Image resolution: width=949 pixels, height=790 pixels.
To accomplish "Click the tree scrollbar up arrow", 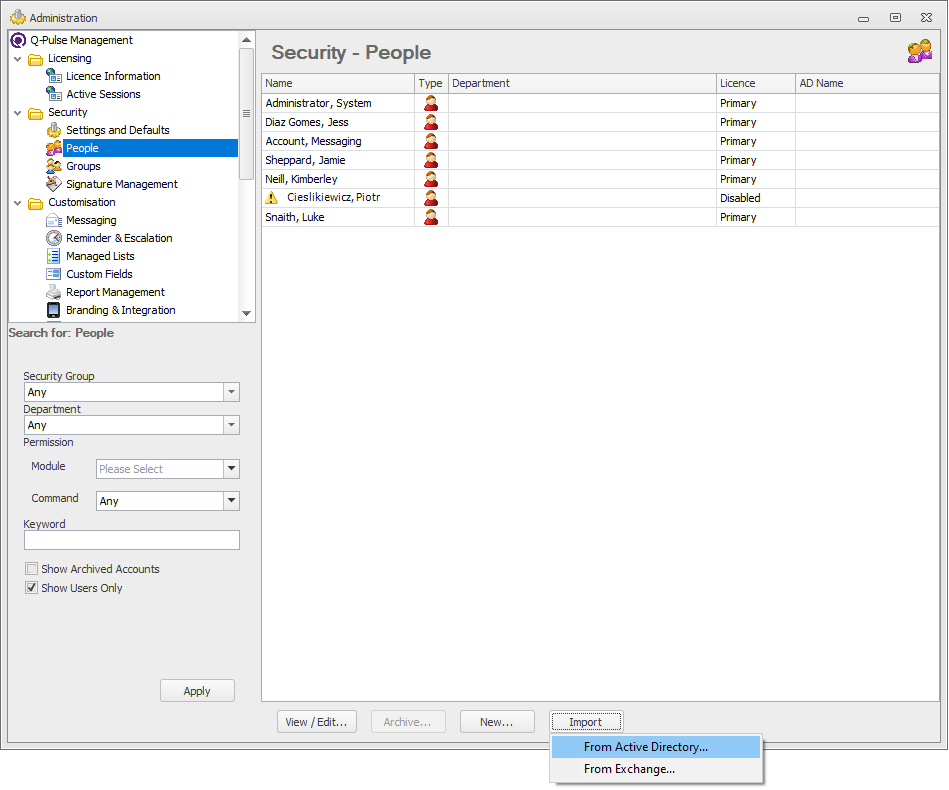I will click(x=246, y=40).
